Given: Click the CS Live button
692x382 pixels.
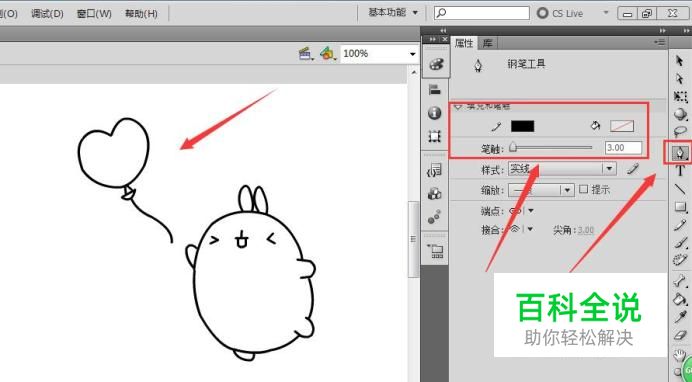Looking at the screenshot, I should [x=560, y=13].
